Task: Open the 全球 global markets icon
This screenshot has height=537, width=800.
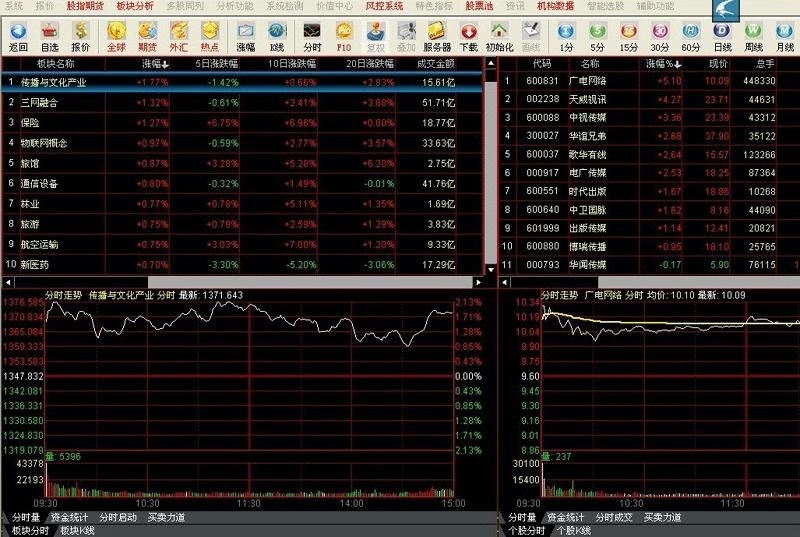Action: coord(117,36)
